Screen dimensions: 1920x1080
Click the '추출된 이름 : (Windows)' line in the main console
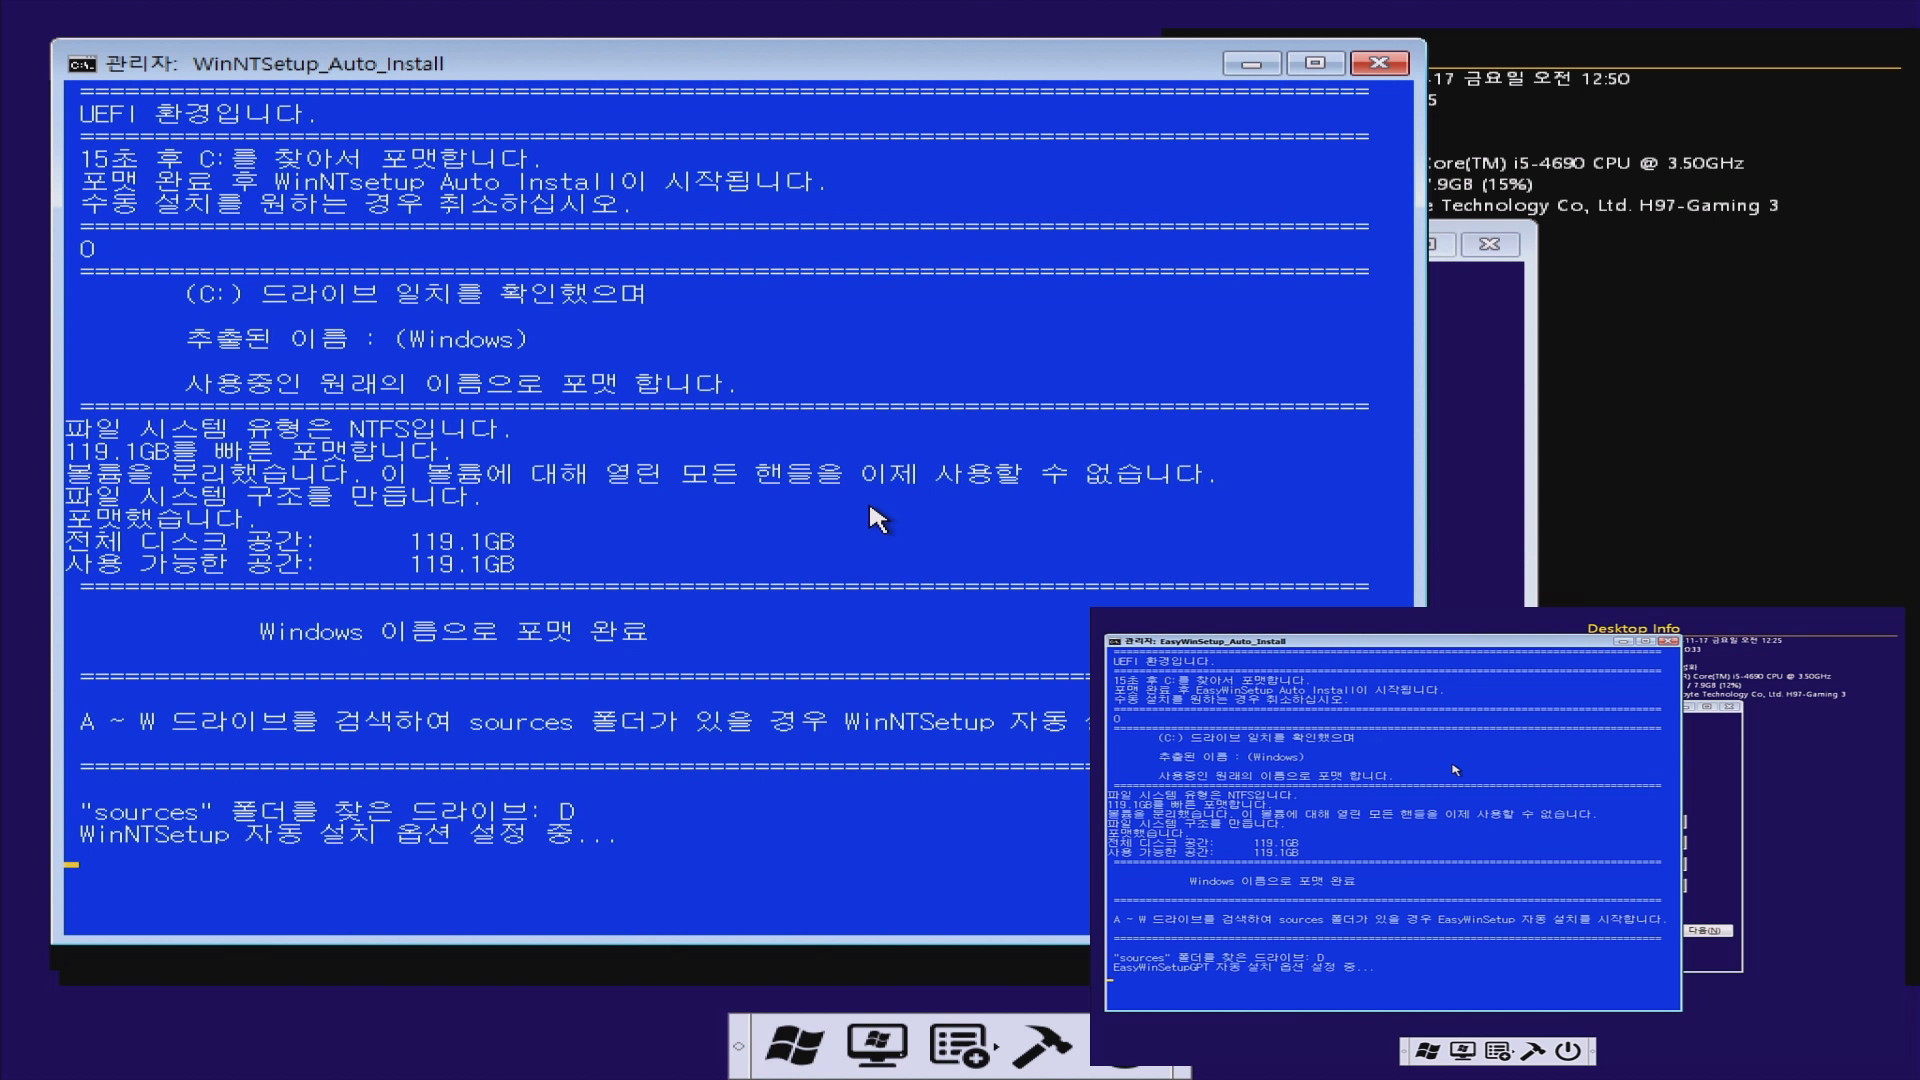(x=357, y=339)
